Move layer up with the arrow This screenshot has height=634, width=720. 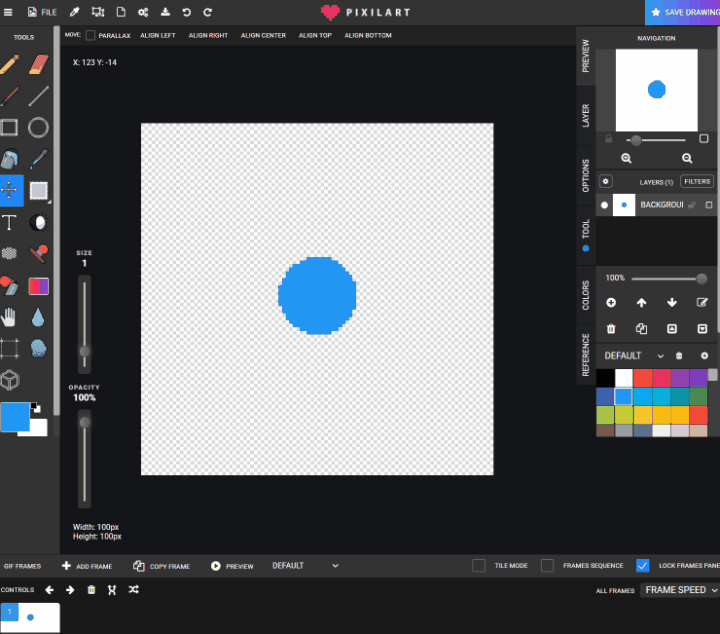point(641,303)
